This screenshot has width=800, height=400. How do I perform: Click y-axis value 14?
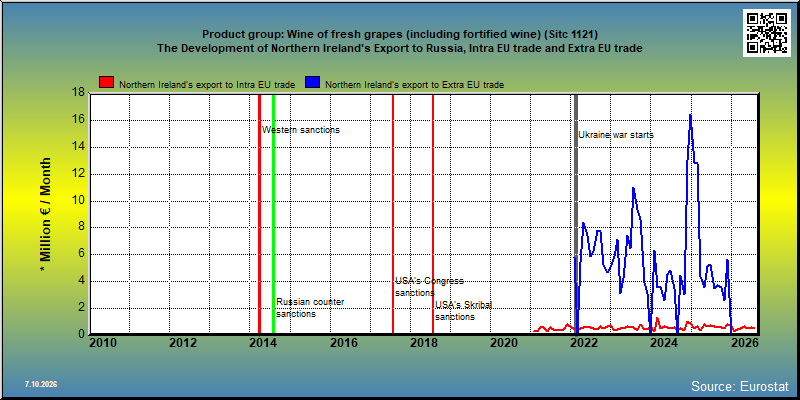tap(77, 147)
